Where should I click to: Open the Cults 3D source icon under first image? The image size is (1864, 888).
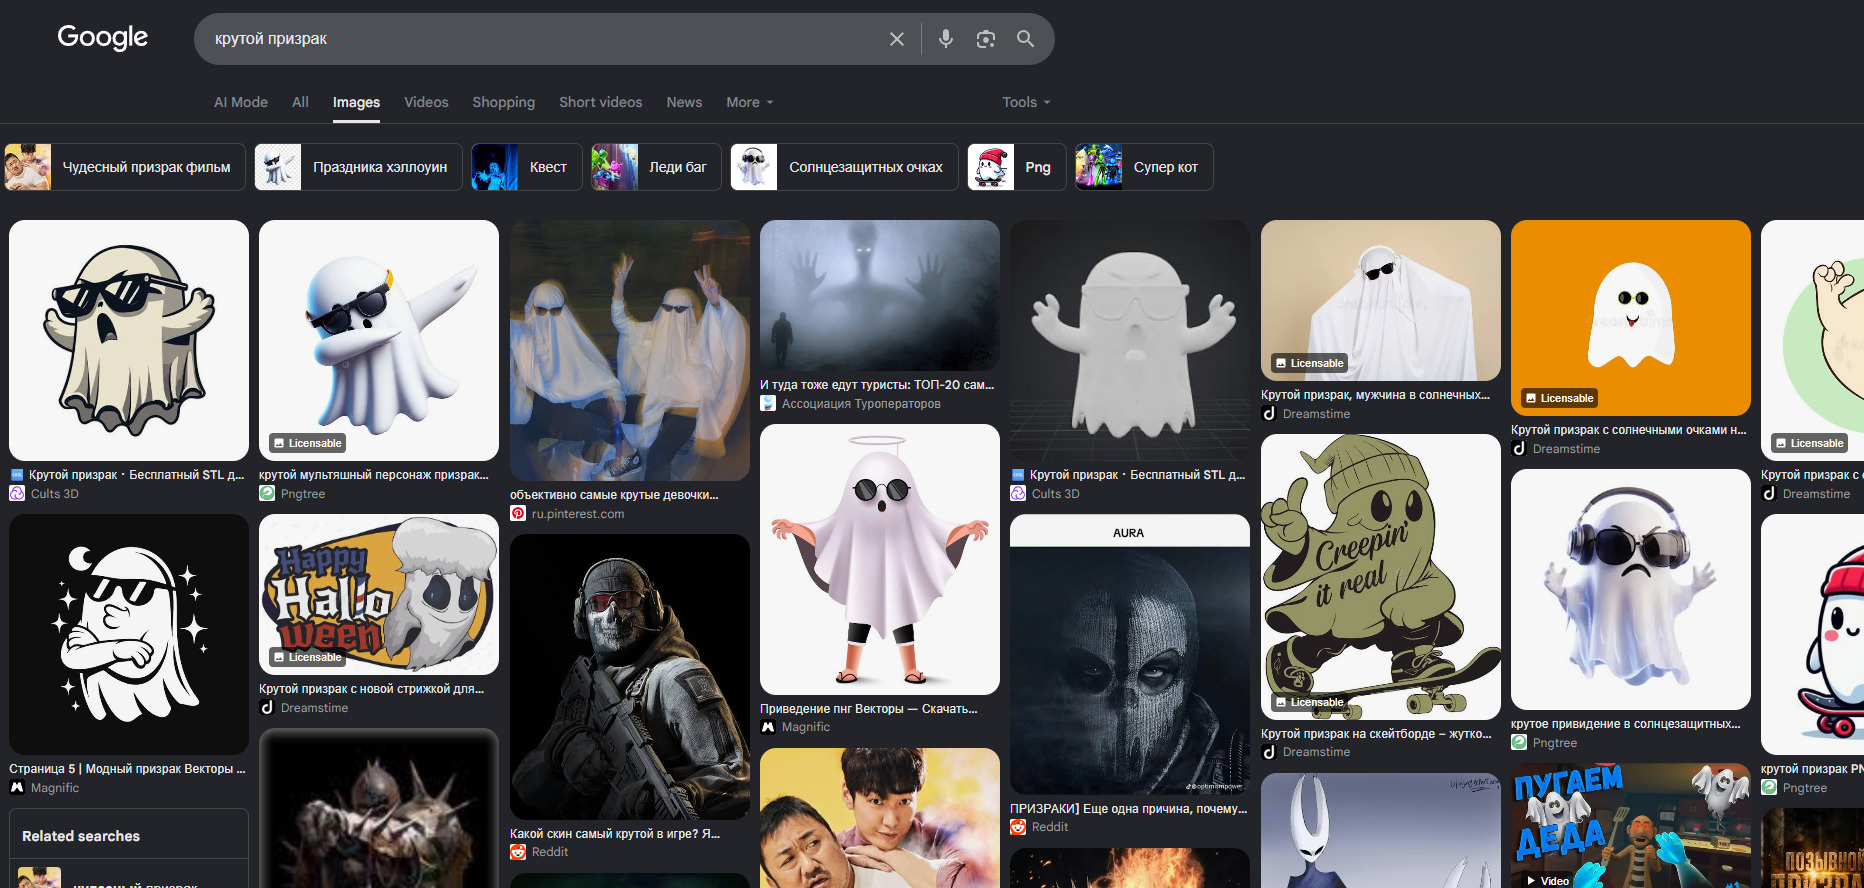tap(17, 493)
